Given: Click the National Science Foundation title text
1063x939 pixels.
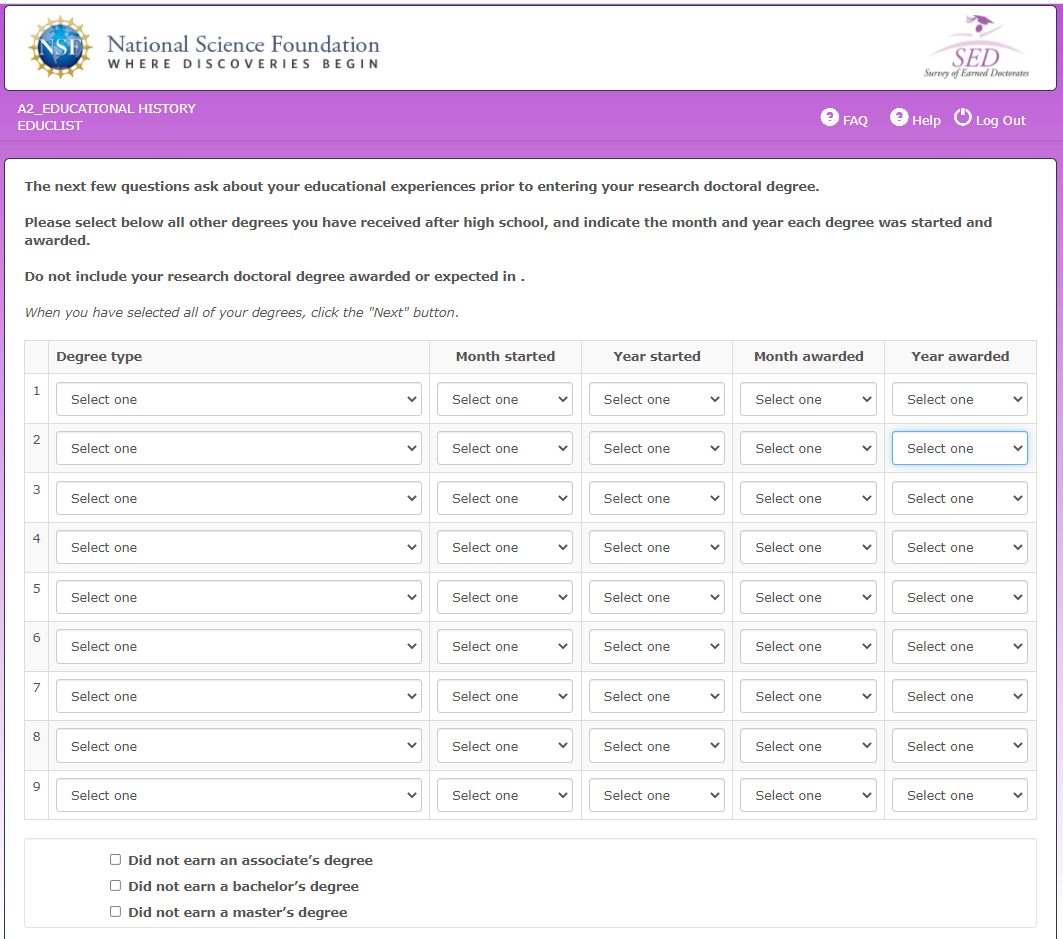Looking at the screenshot, I should click(x=243, y=44).
